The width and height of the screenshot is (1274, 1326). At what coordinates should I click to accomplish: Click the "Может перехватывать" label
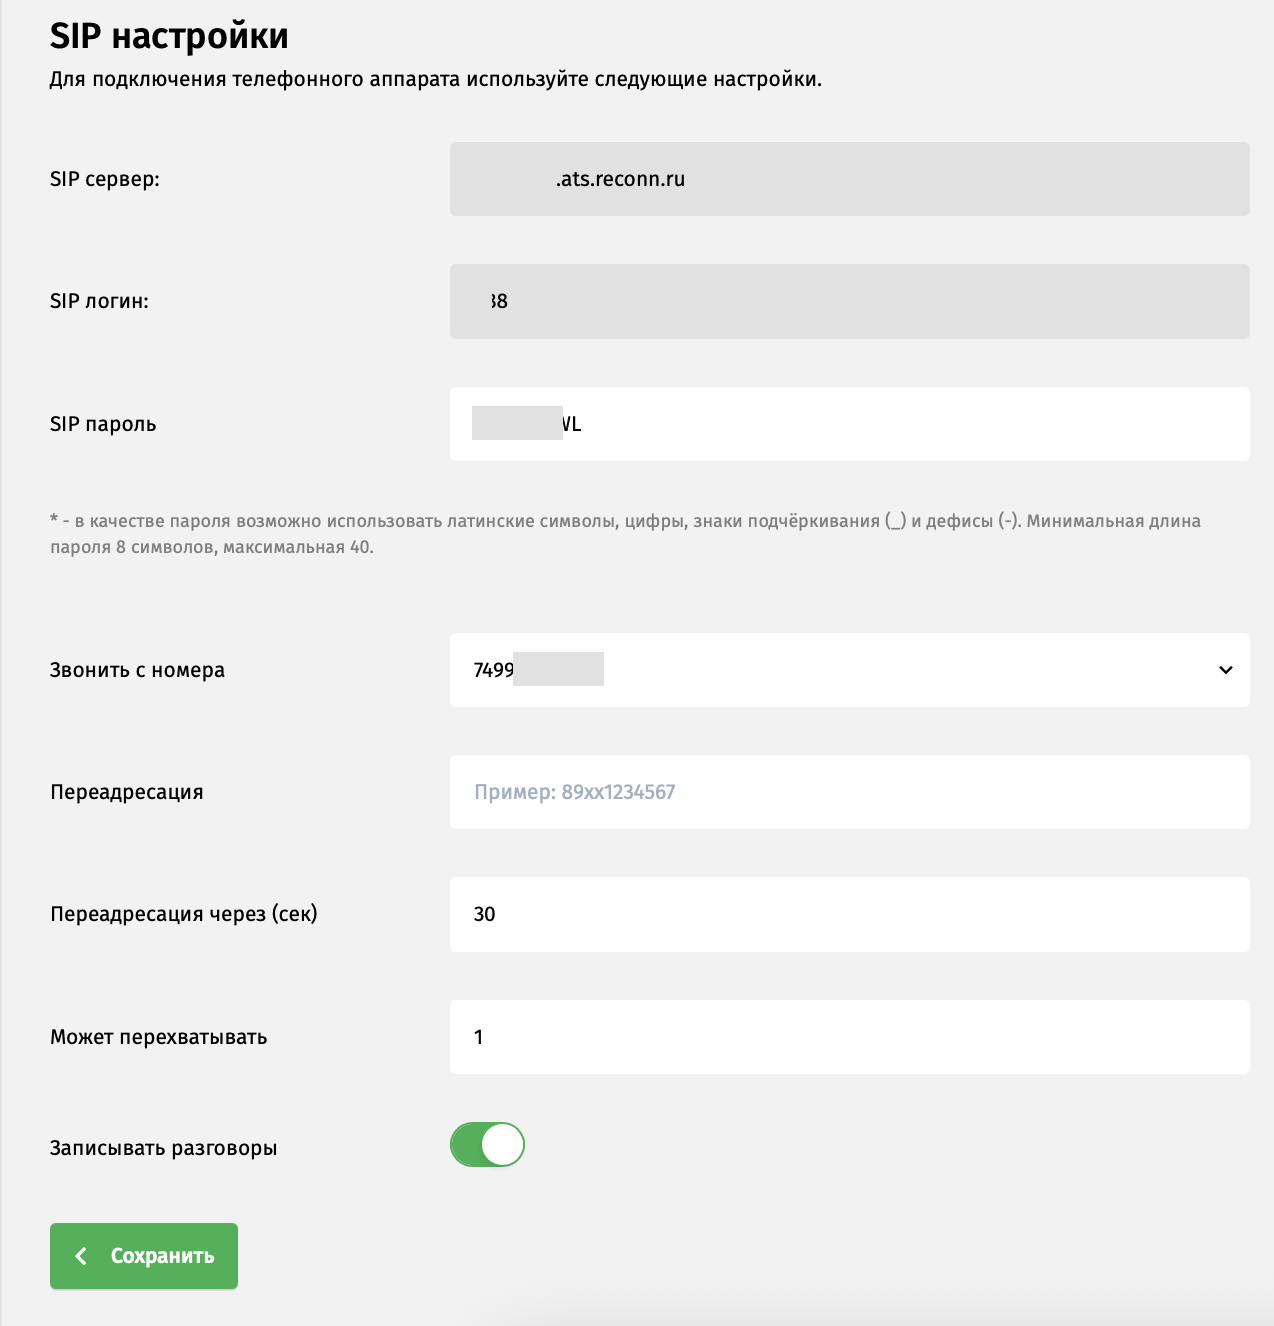pyautogui.click(x=159, y=1037)
